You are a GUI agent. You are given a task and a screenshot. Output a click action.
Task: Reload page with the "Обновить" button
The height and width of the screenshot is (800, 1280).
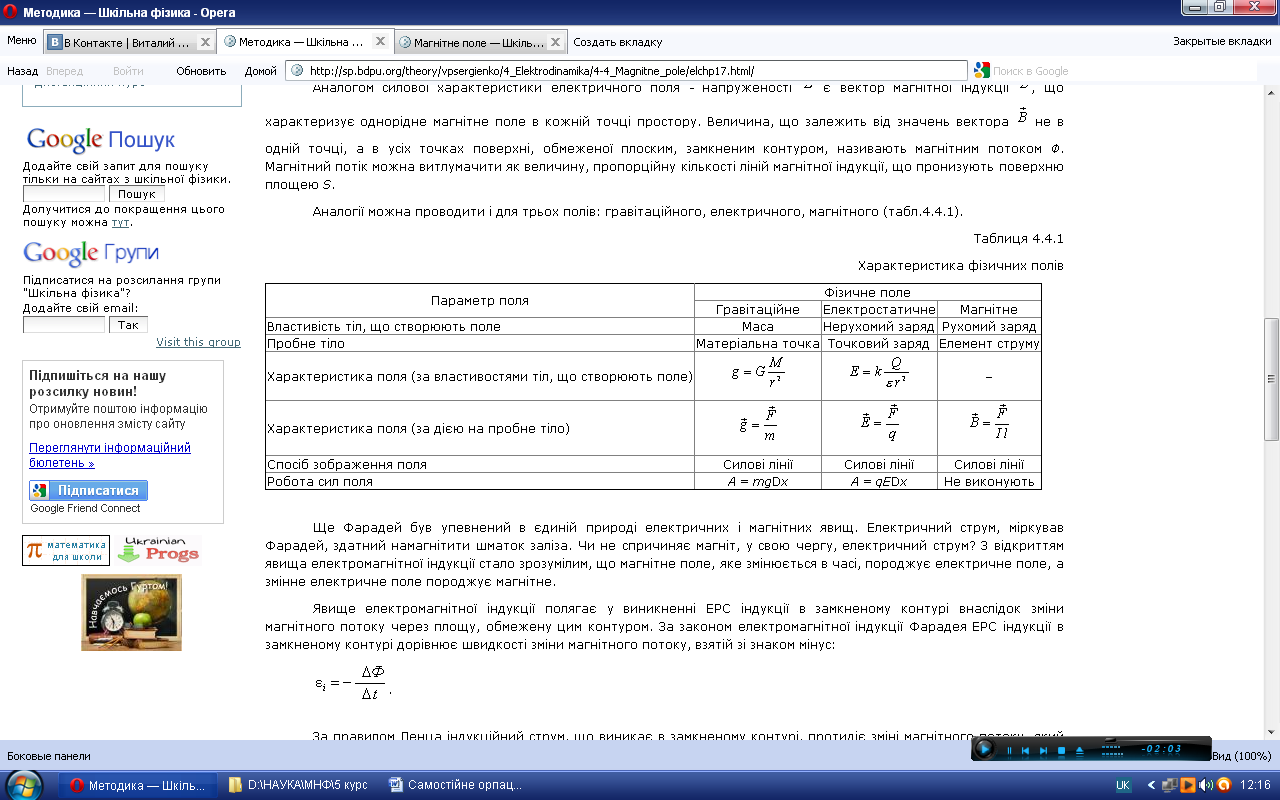pyautogui.click(x=201, y=71)
